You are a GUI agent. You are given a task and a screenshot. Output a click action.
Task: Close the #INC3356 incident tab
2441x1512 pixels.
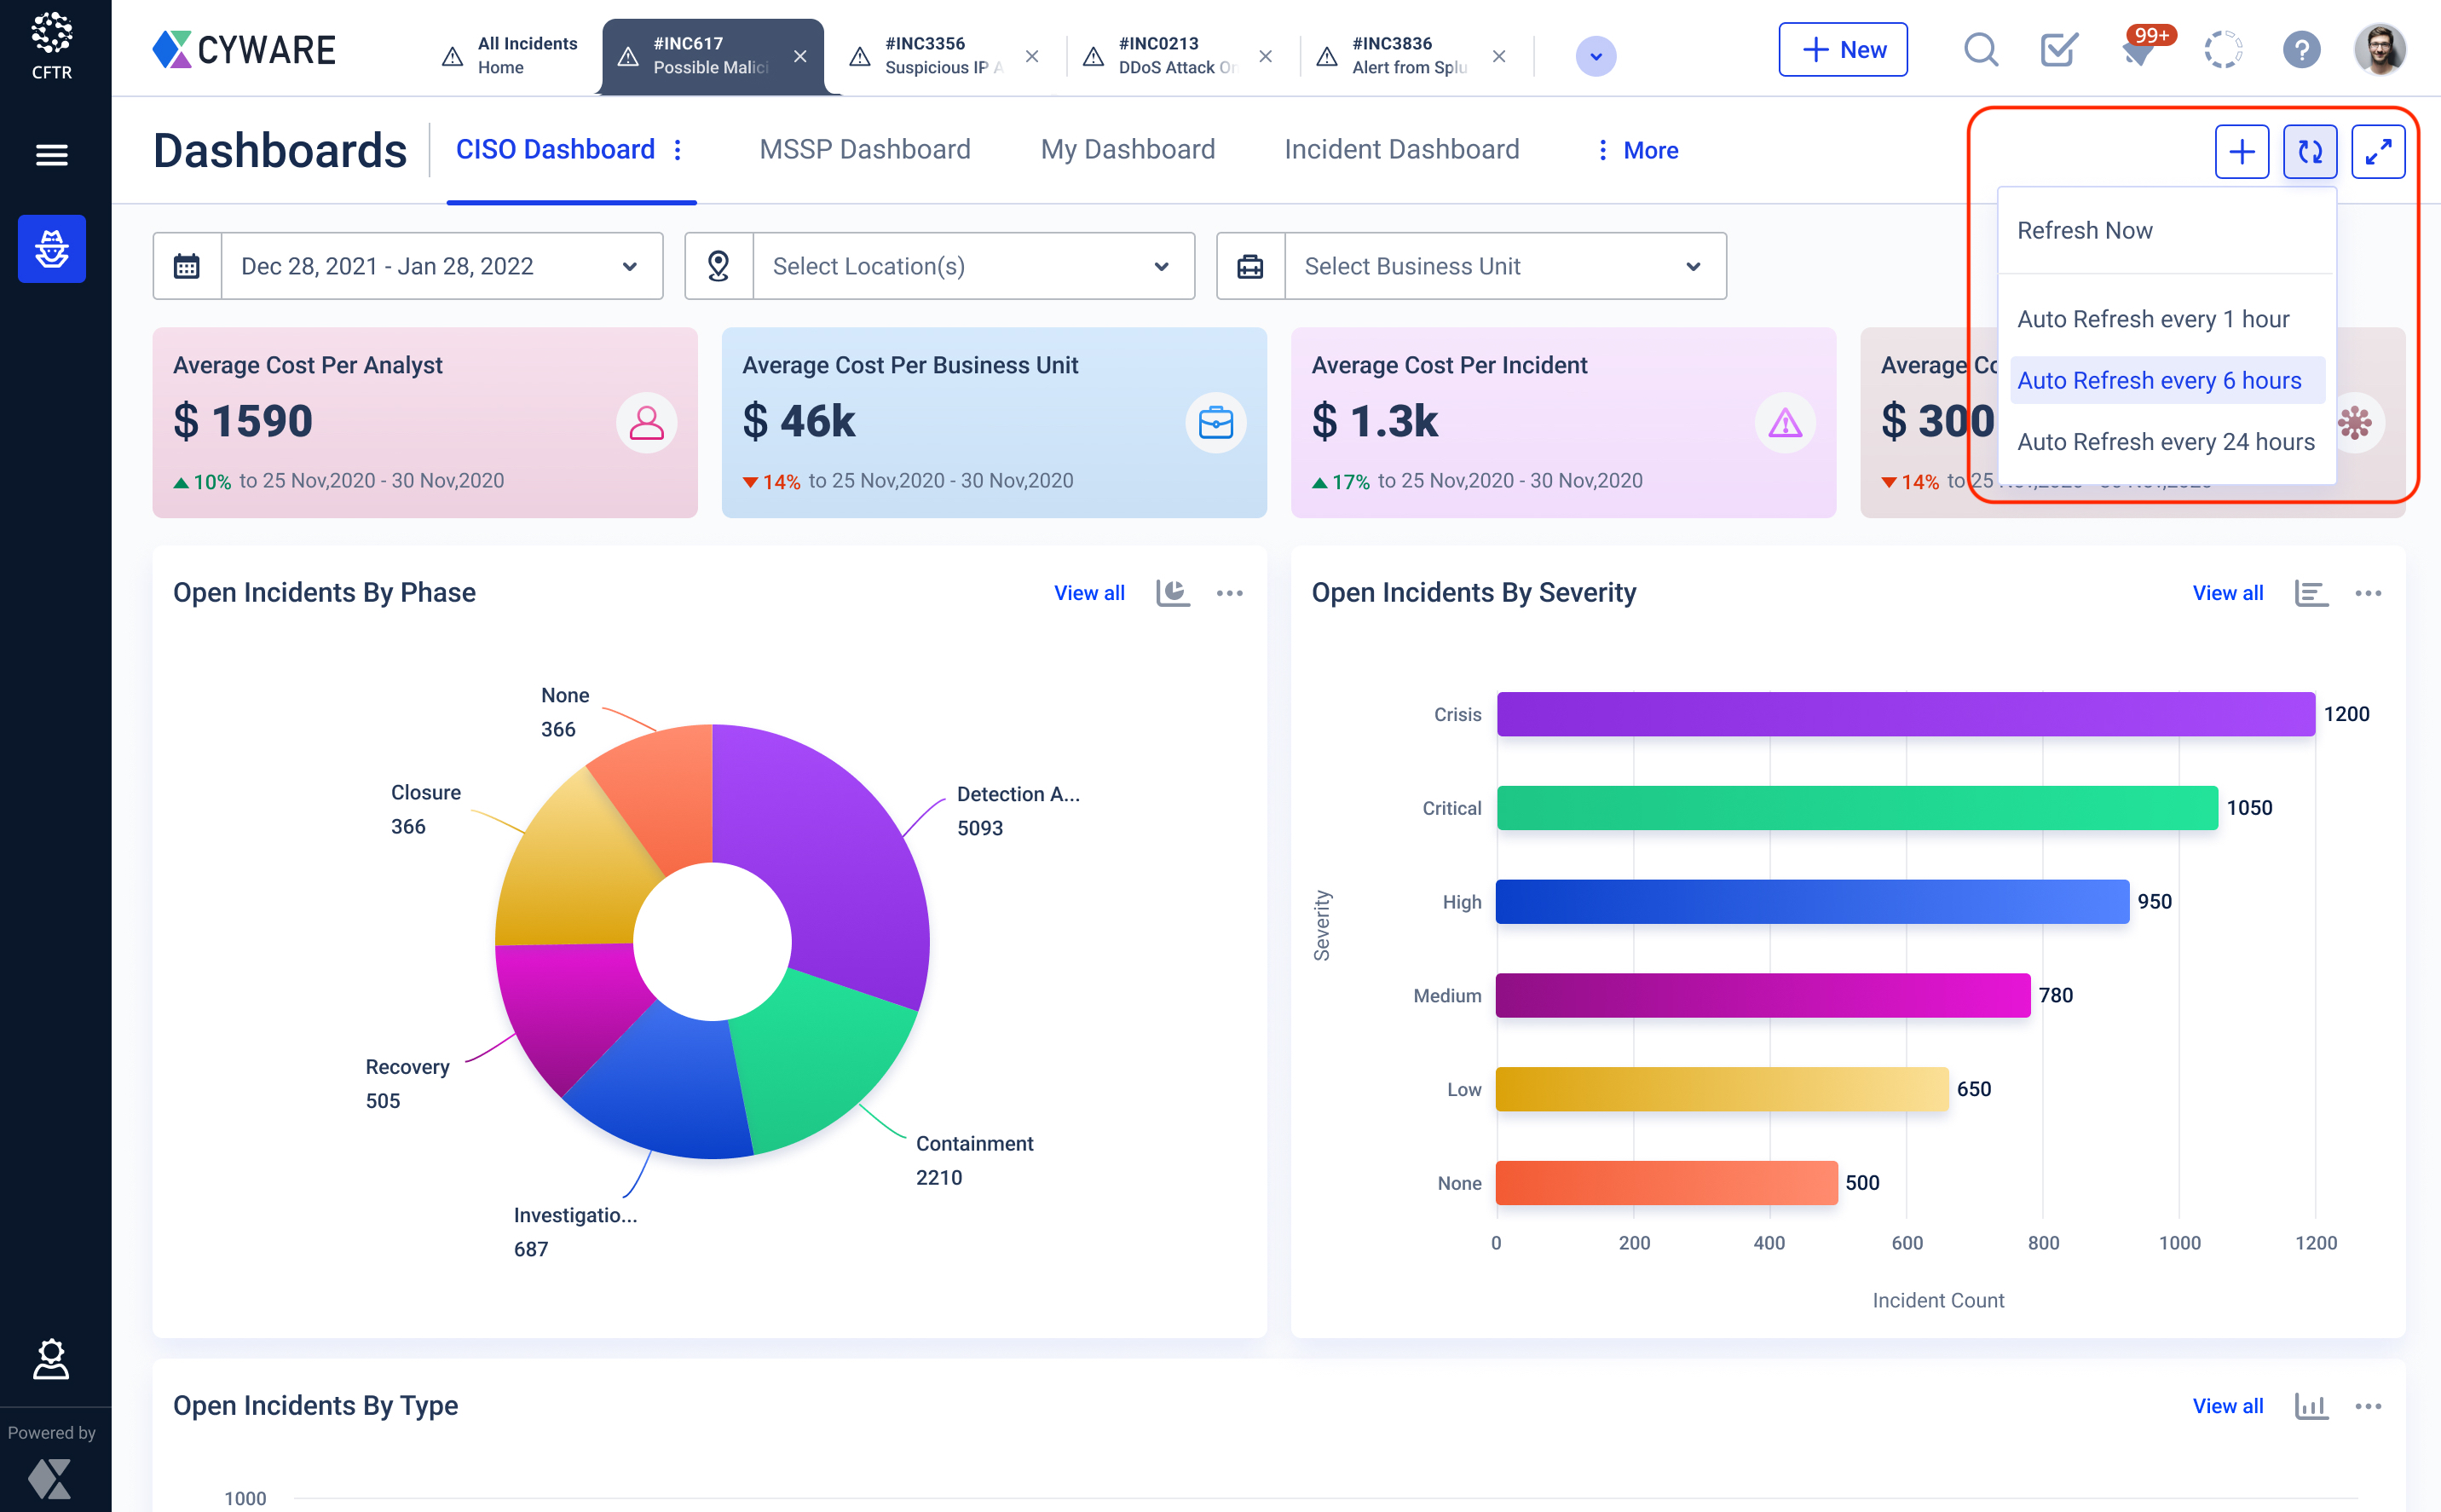(1032, 56)
